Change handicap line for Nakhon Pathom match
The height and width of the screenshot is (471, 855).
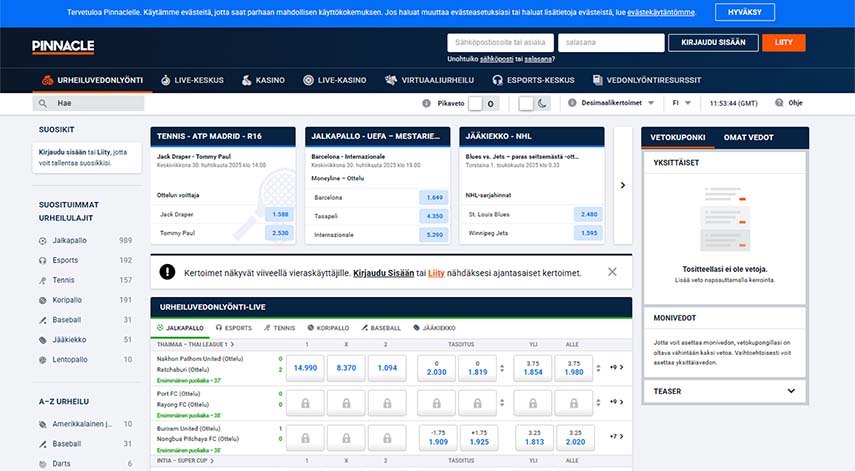pyautogui.click(x=502, y=369)
